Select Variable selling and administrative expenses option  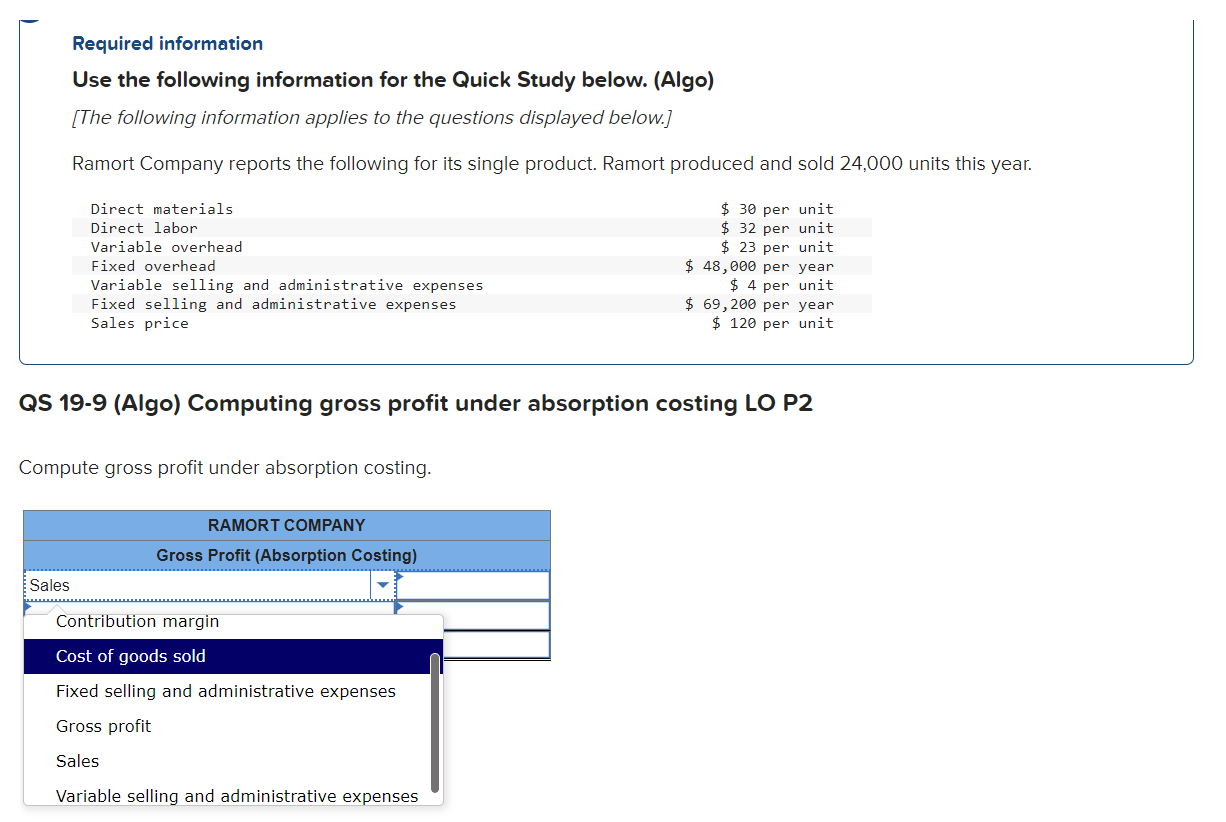237,796
